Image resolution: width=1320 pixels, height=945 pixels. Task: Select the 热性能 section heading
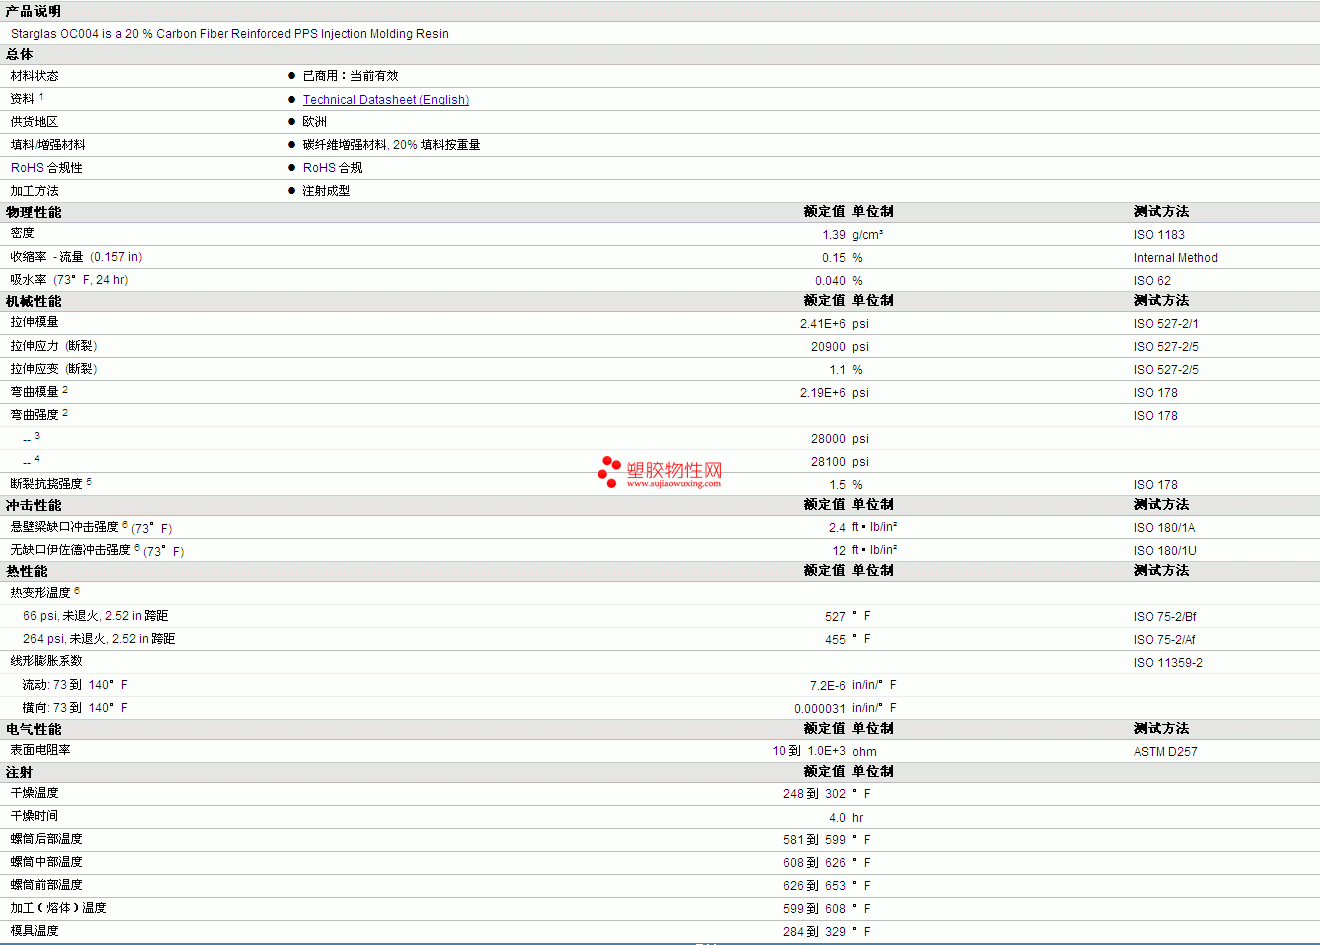(x=27, y=572)
